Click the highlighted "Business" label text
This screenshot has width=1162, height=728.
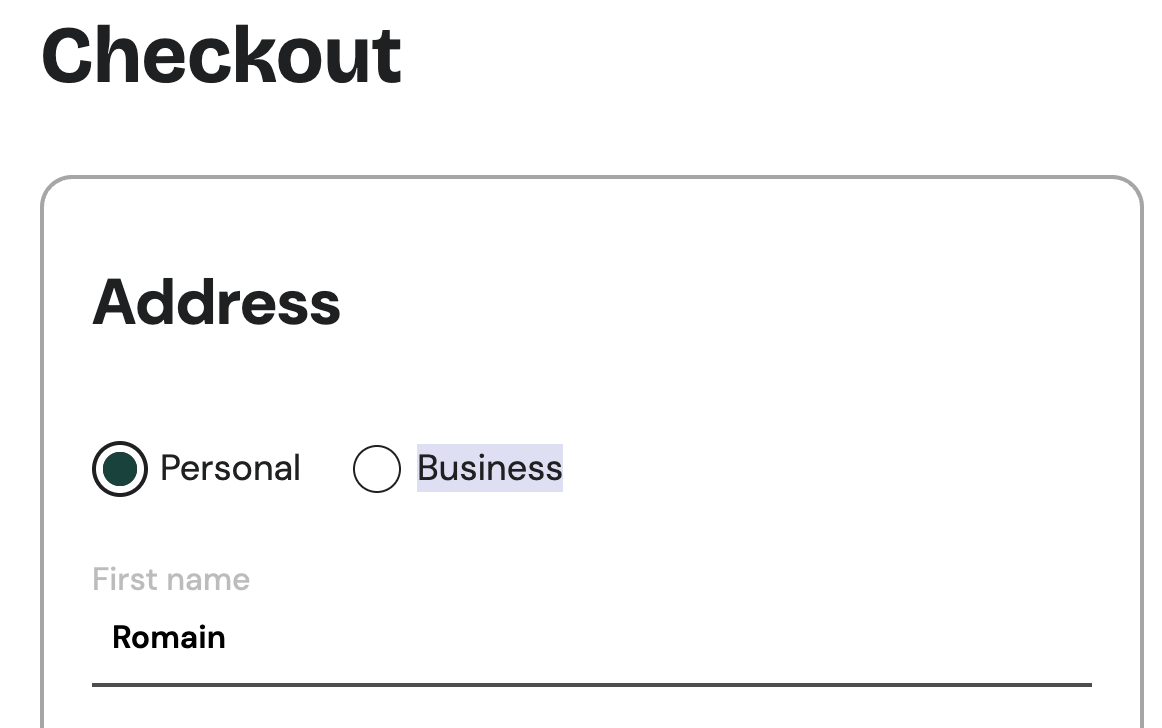point(489,468)
